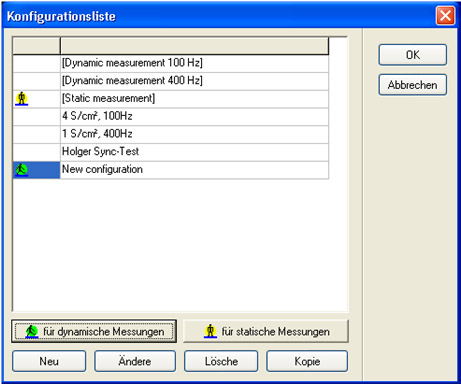Confirm the dialog with OK
This screenshot has width=461, height=384.
(413, 55)
